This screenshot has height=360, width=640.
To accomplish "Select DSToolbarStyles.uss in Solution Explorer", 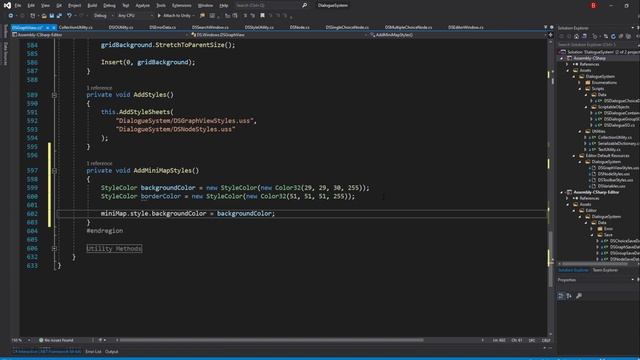I will 615,180.
